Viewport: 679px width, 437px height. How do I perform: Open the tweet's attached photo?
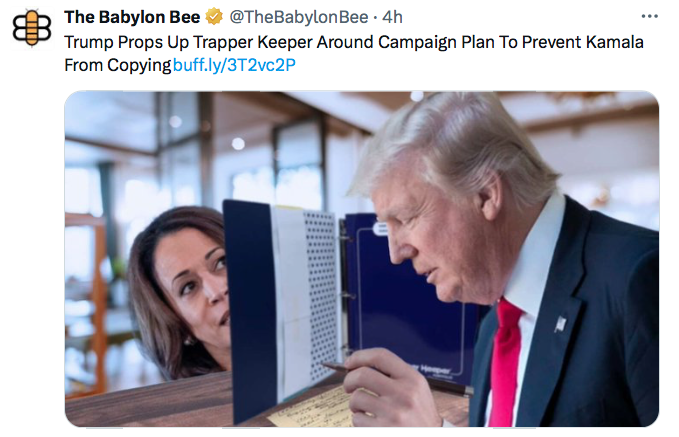click(x=362, y=259)
